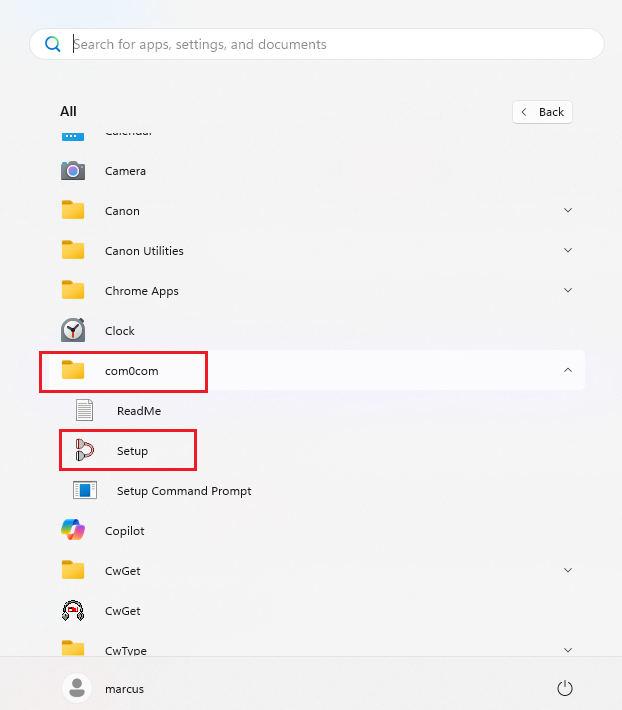
Task: Open Copilot from its label
Action: click(124, 531)
